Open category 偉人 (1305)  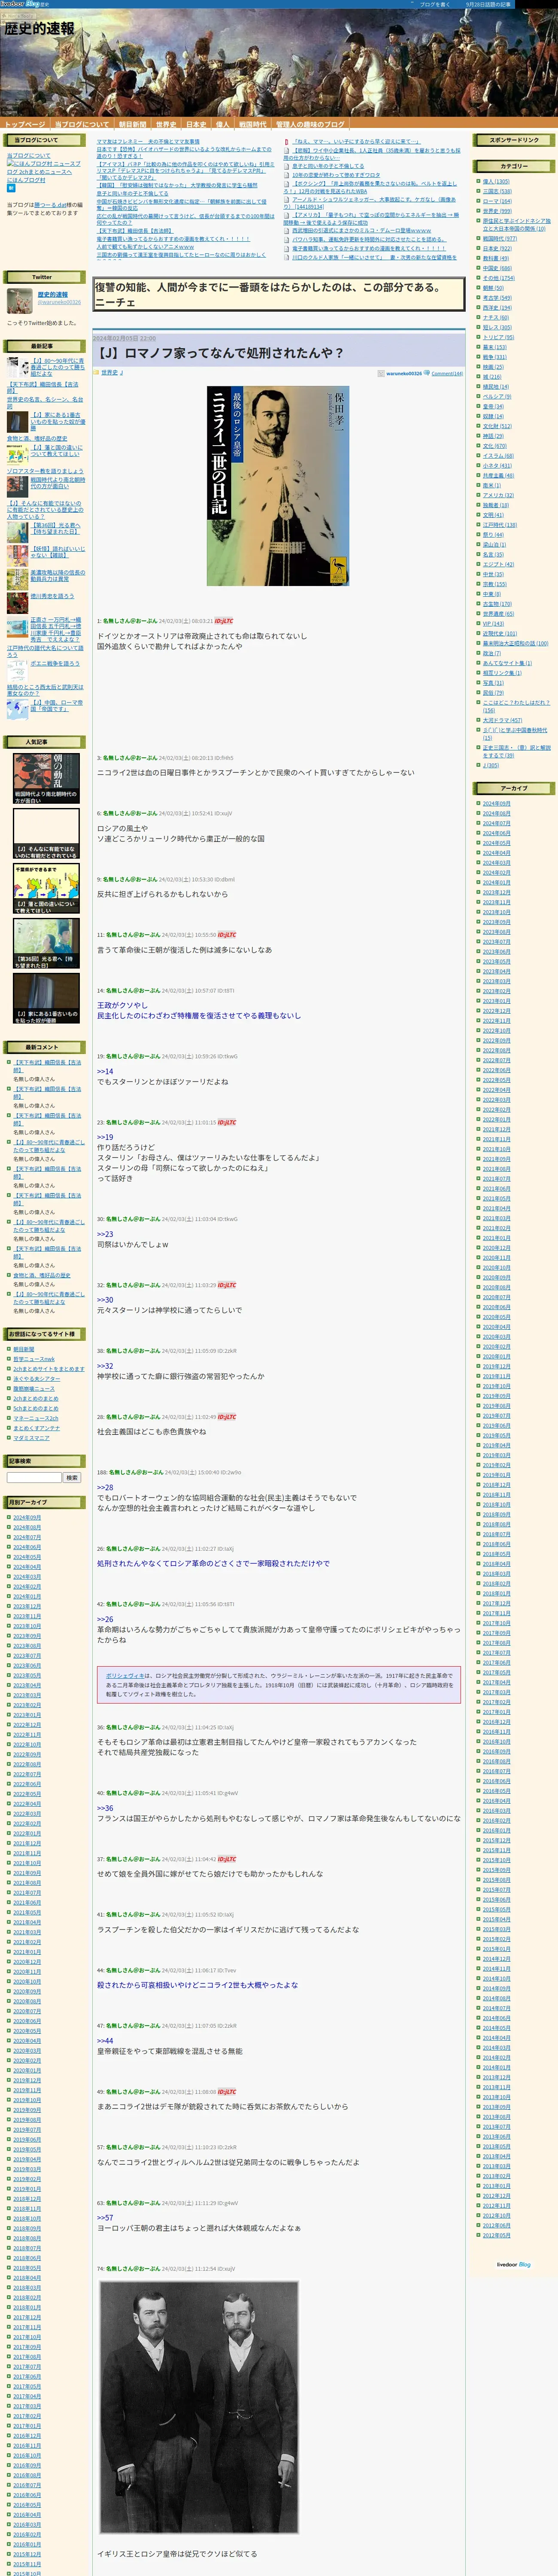[x=496, y=182]
